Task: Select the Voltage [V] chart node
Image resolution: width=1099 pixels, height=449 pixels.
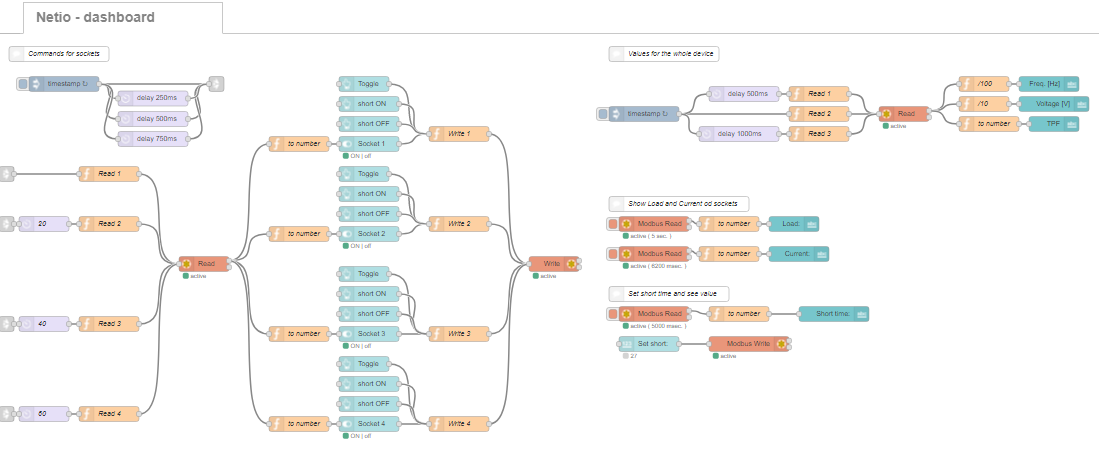Action: [x=1053, y=104]
